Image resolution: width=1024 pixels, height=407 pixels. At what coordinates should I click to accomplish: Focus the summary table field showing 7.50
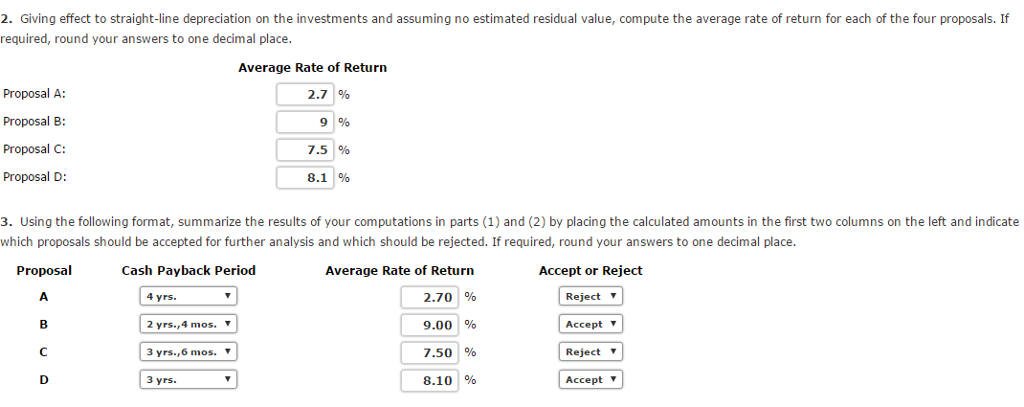(x=429, y=352)
